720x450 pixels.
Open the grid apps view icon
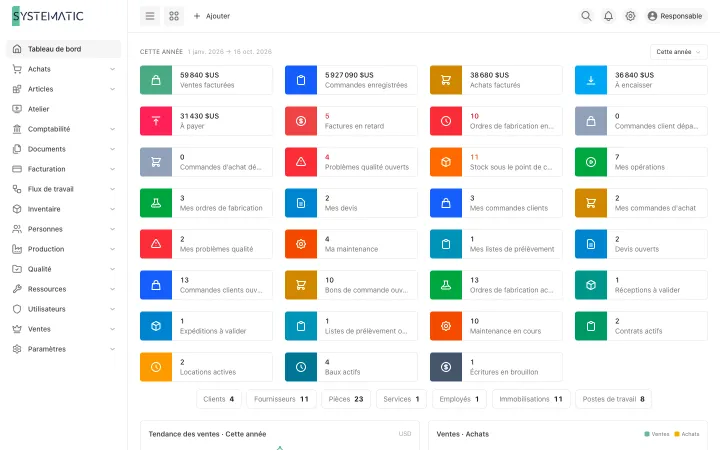[174, 16]
